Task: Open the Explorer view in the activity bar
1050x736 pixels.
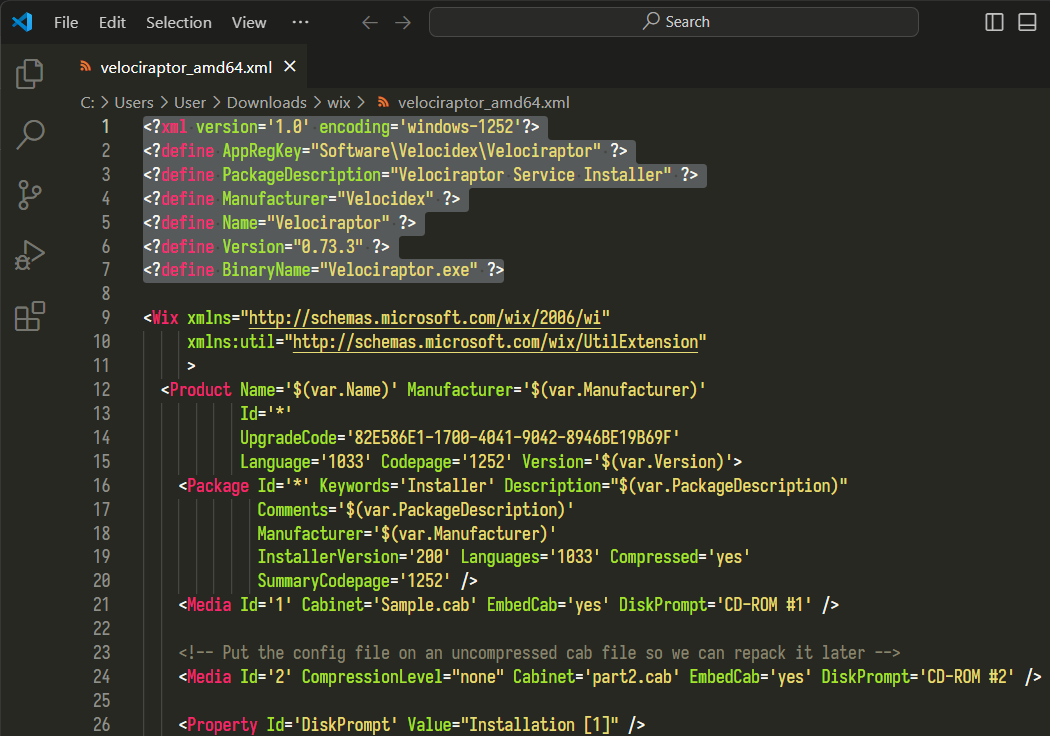Action: click(29, 73)
